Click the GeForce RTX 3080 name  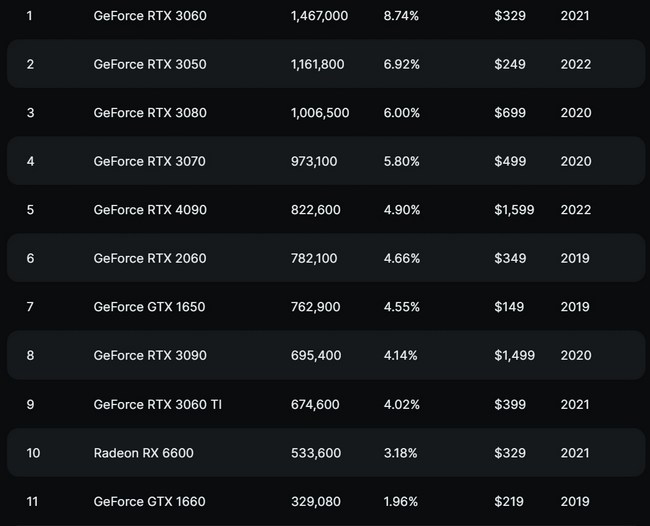pos(150,113)
